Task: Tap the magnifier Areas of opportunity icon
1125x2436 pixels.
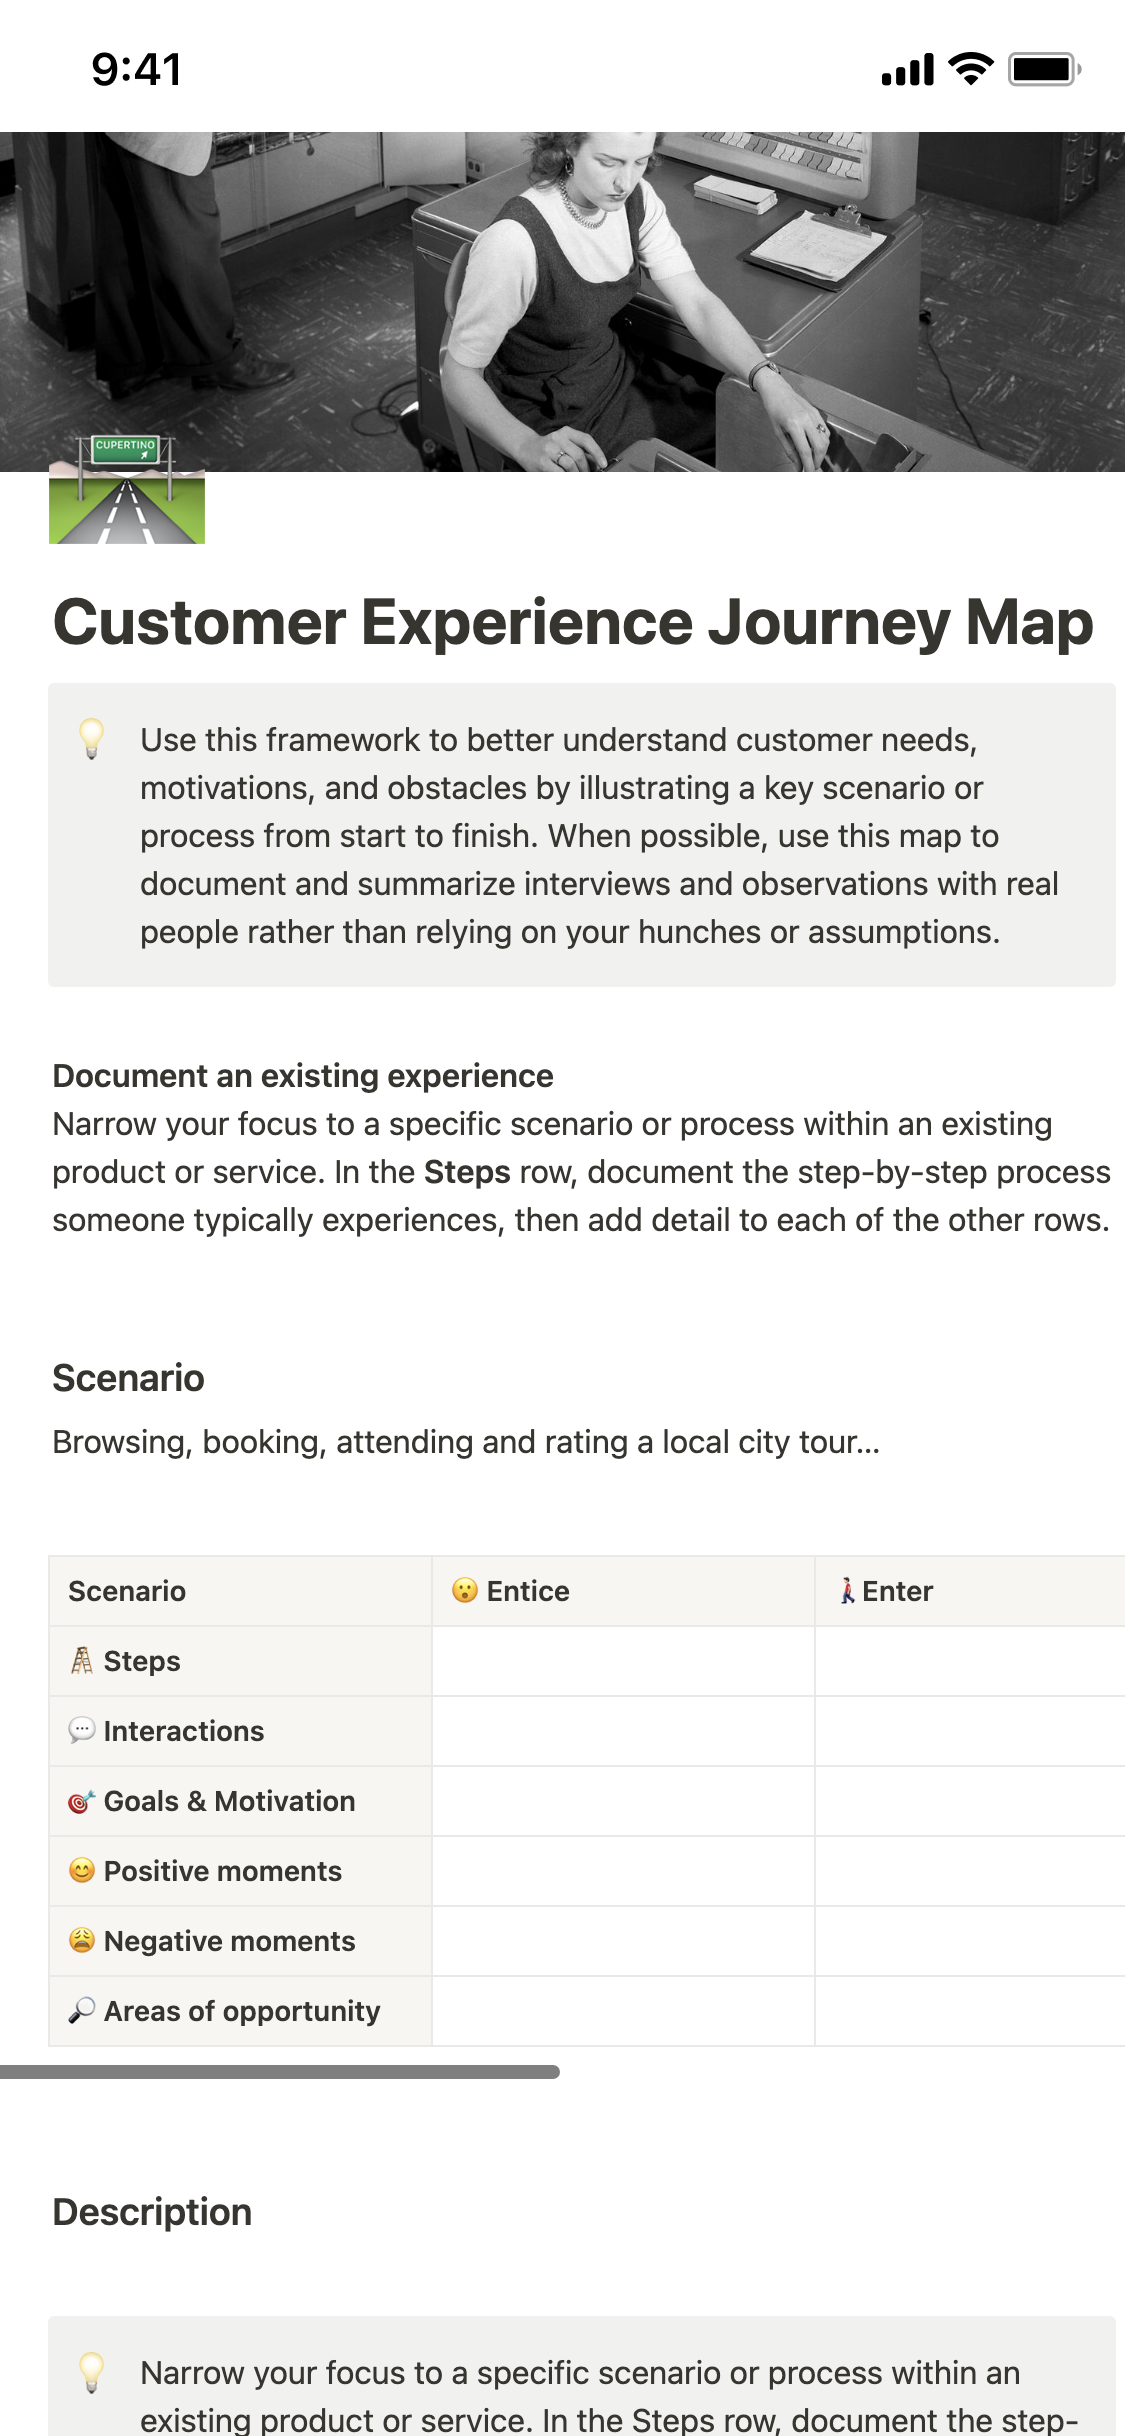Action: click(82, 2011)
